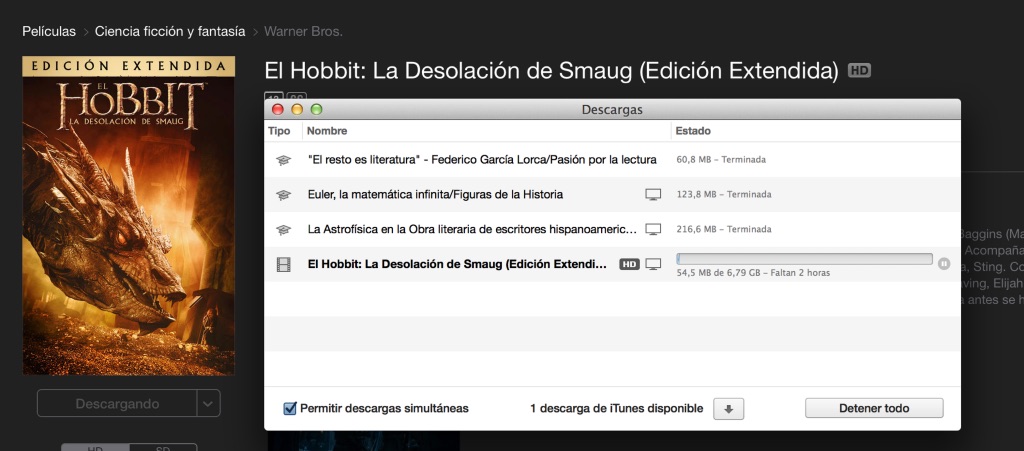Toggle Permitir descargas simultáneas checkbox

(290, 409)
